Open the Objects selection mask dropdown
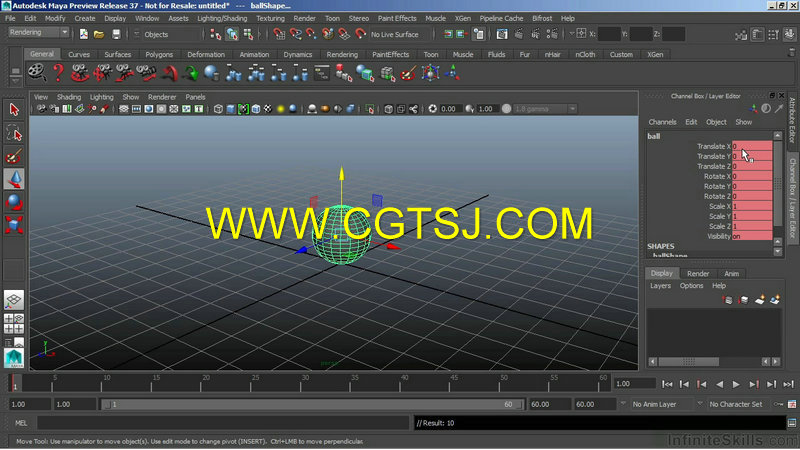 (x=167, y=34)
